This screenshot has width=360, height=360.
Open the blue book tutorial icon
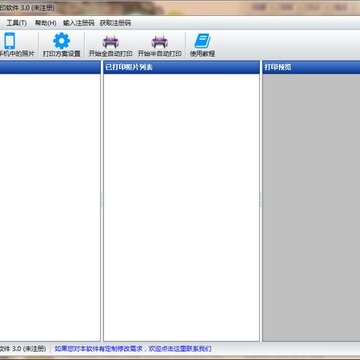(202, 41)
